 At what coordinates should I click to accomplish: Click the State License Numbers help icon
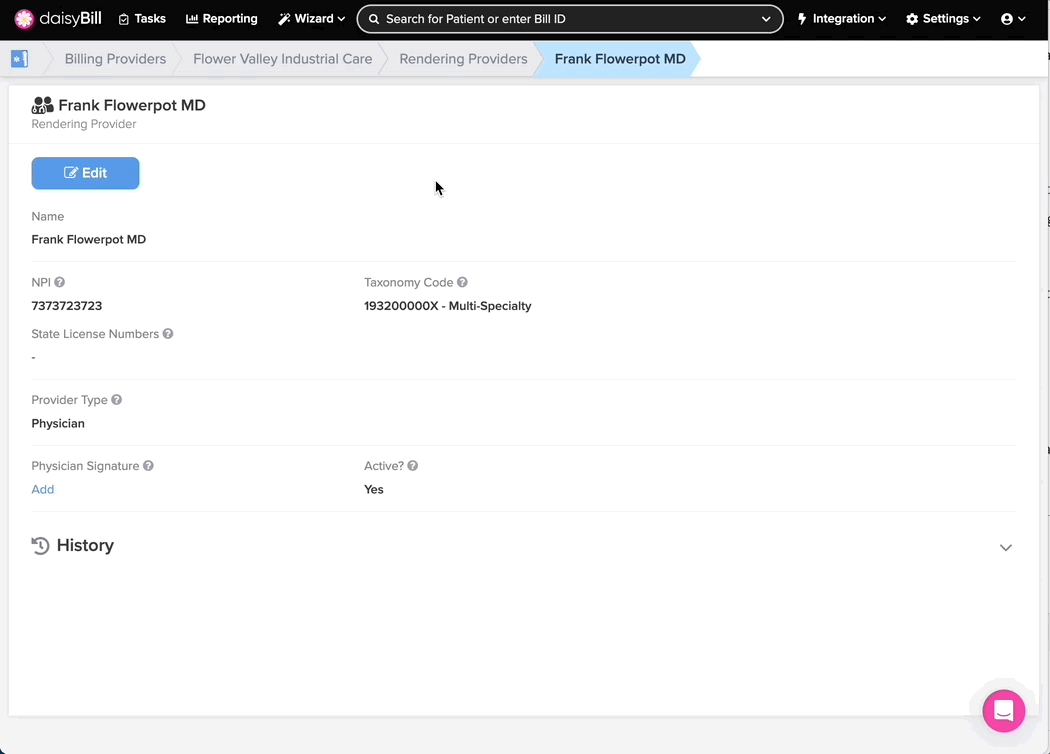click(168, 333)
